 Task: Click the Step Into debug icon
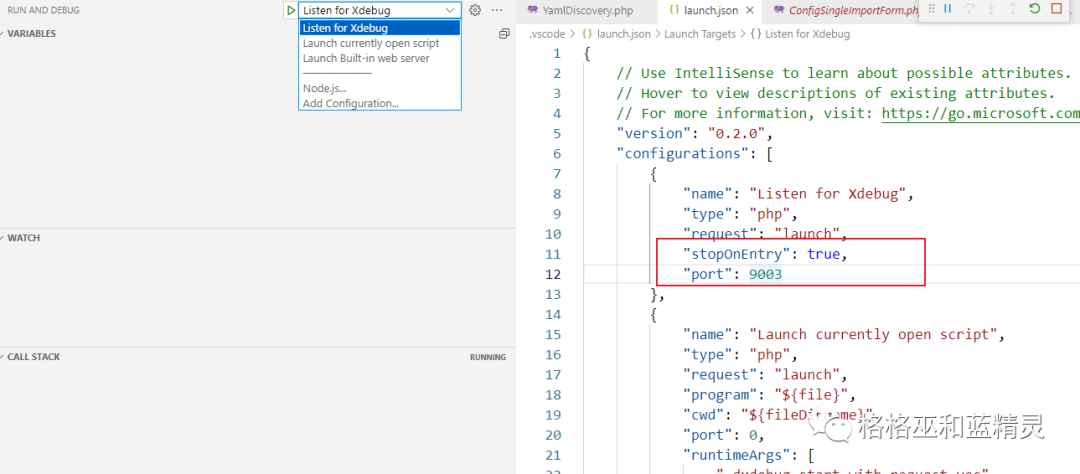point(991,9)
